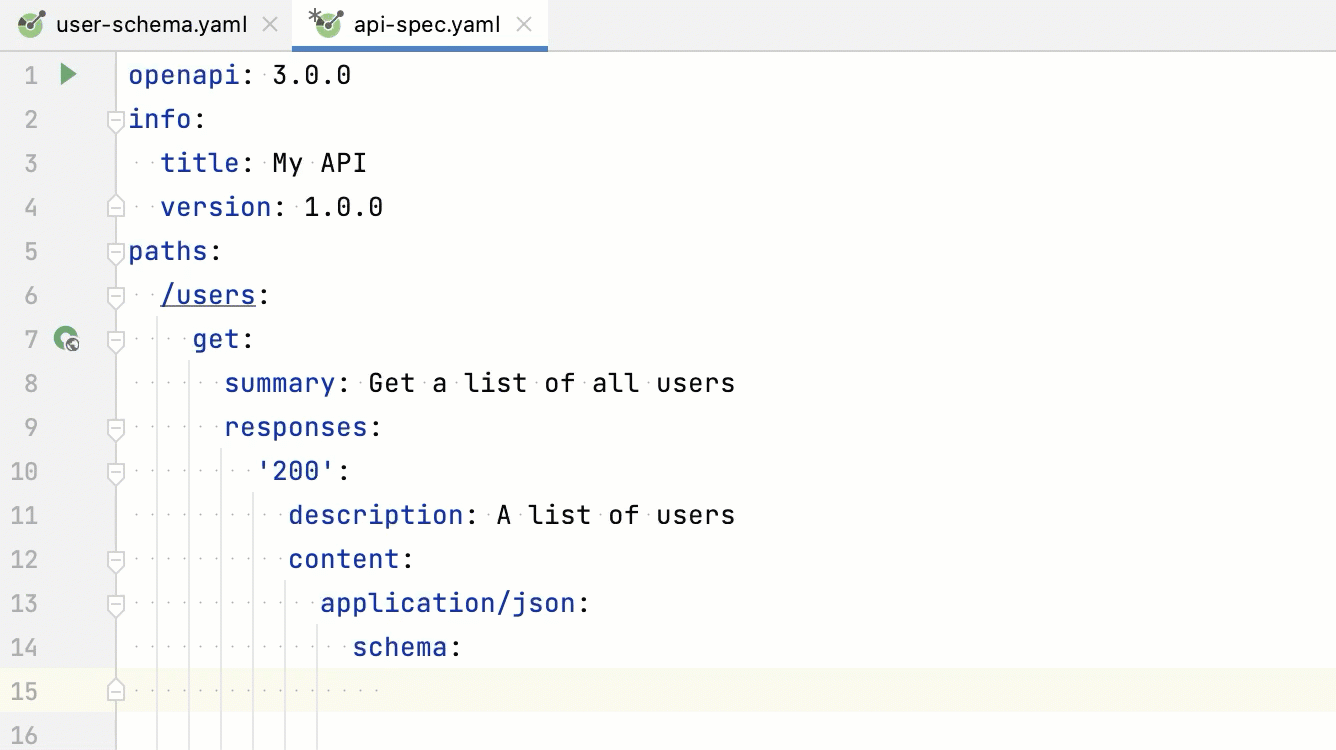Collapse the content section fold

(x=115, y=560)
